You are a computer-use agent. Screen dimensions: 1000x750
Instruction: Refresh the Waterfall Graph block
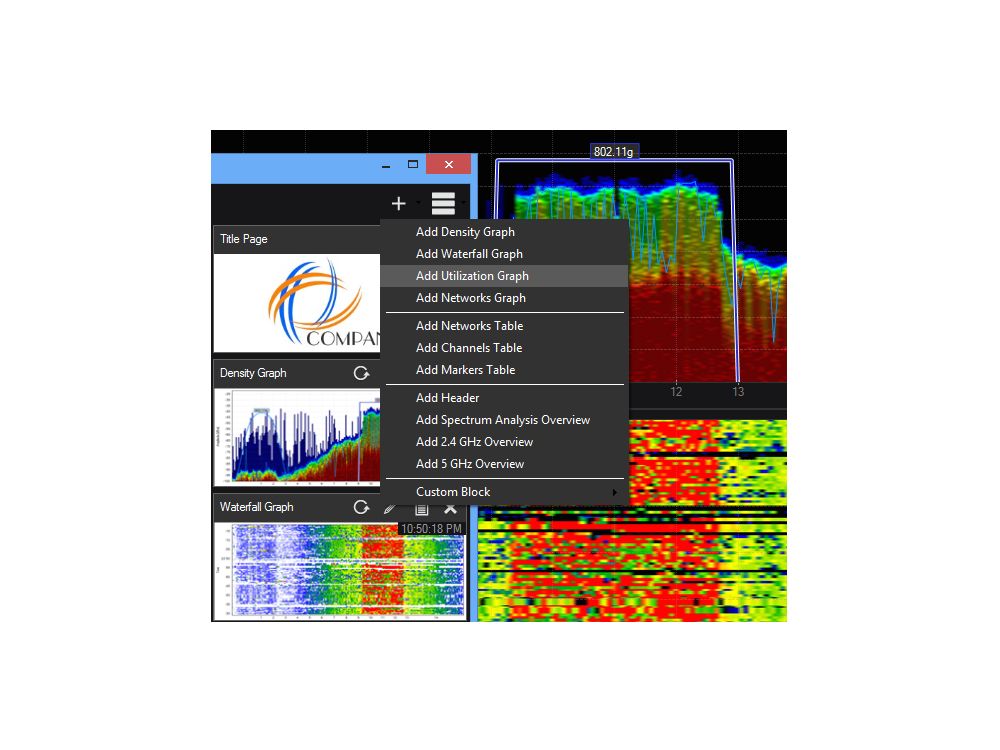pyautogui.click(x=362, y=507)
